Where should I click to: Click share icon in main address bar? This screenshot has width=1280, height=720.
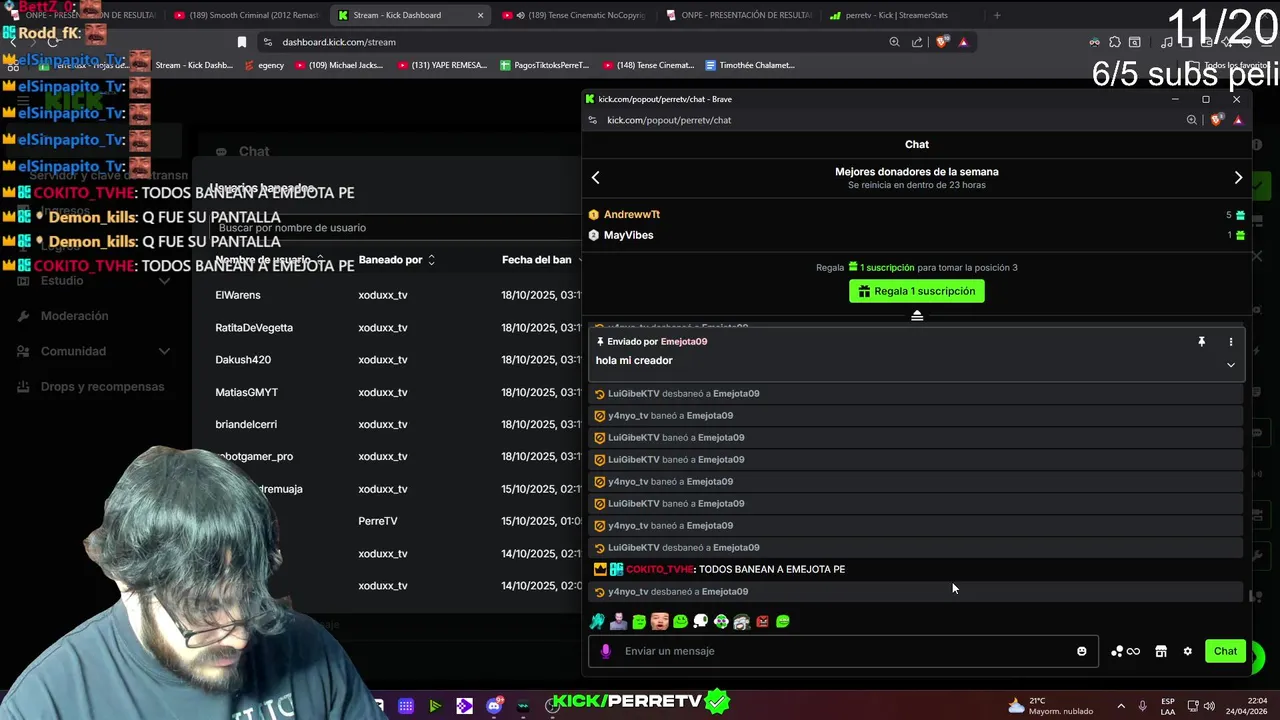tap(917, 42)
